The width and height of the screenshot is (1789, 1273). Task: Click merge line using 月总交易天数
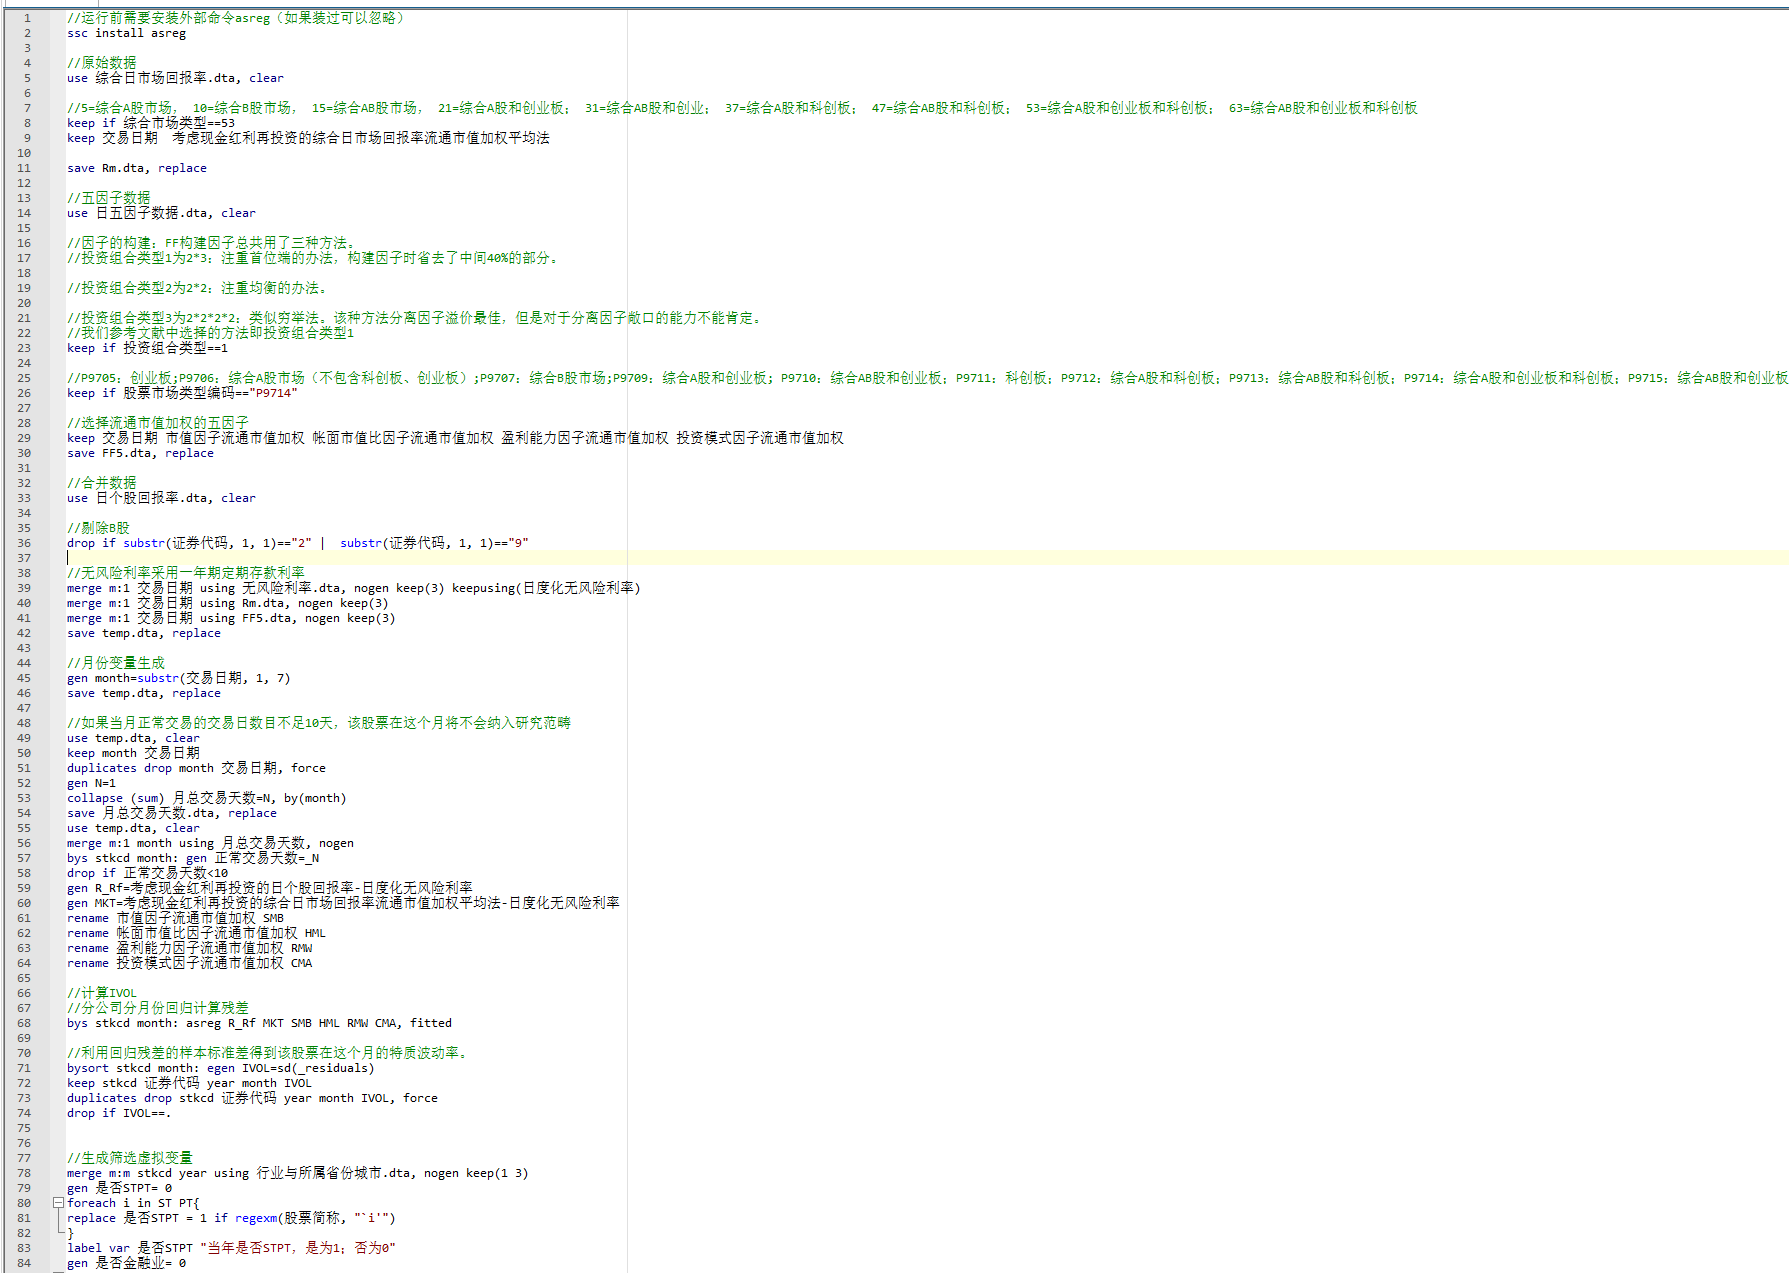point(210,843)
